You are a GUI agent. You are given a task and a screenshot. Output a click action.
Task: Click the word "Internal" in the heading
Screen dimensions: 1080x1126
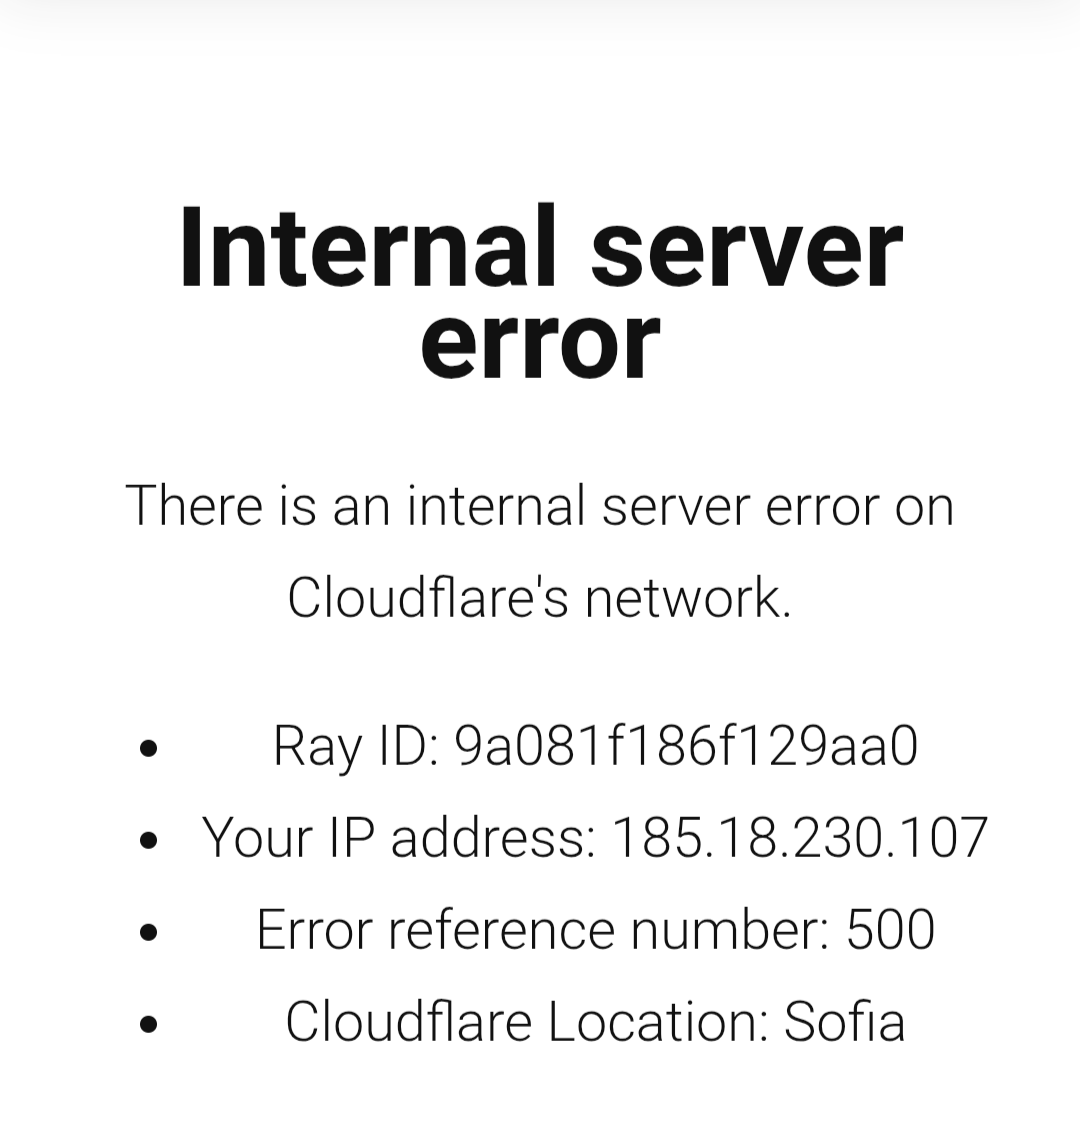click(x=367, y=246)
